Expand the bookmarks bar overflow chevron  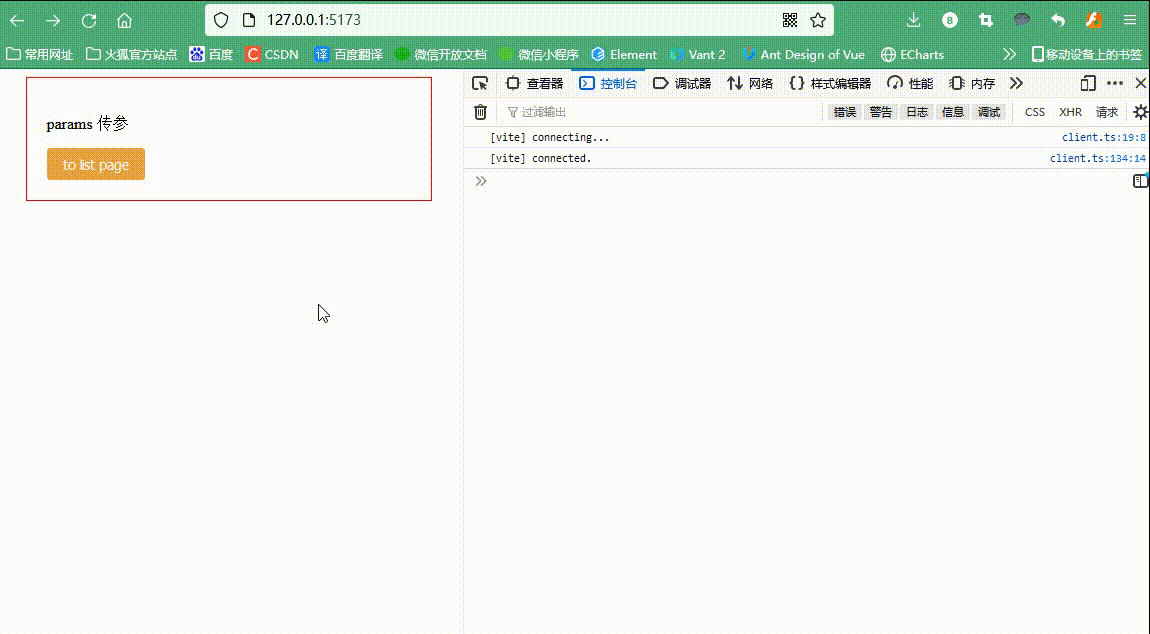1008,54
